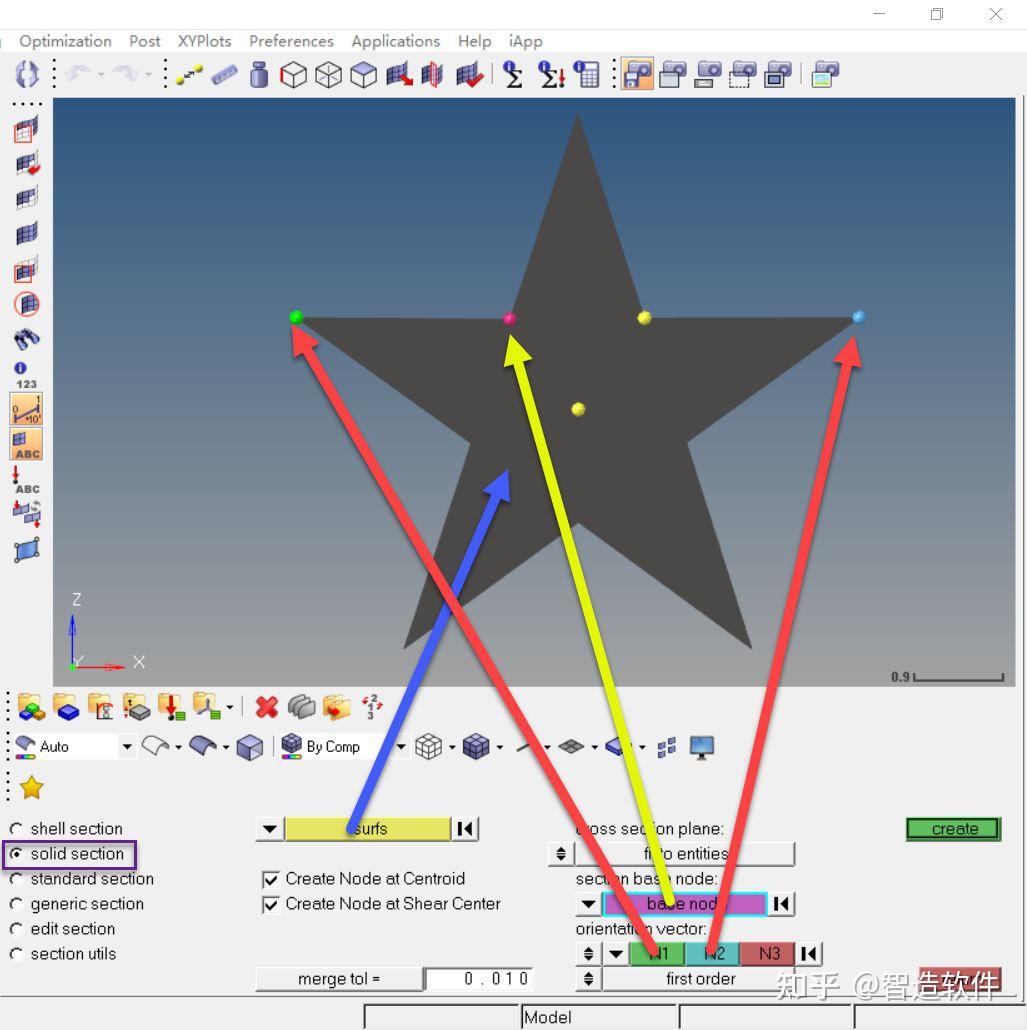Click the yellow star favorites icon

click(32, 787)
